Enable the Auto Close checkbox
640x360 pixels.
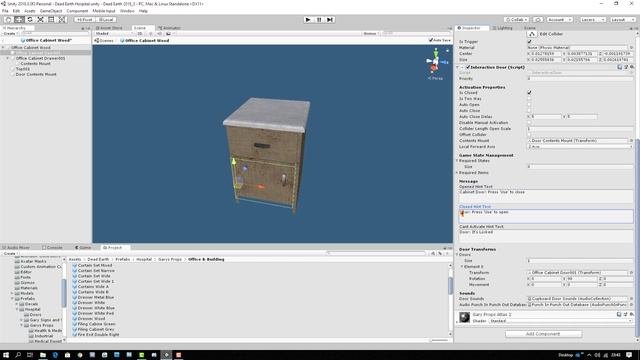click(x=529, y=111)
